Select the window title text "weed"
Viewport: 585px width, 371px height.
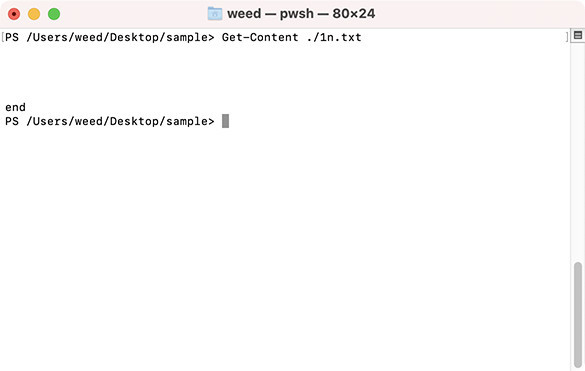(244, 14)
